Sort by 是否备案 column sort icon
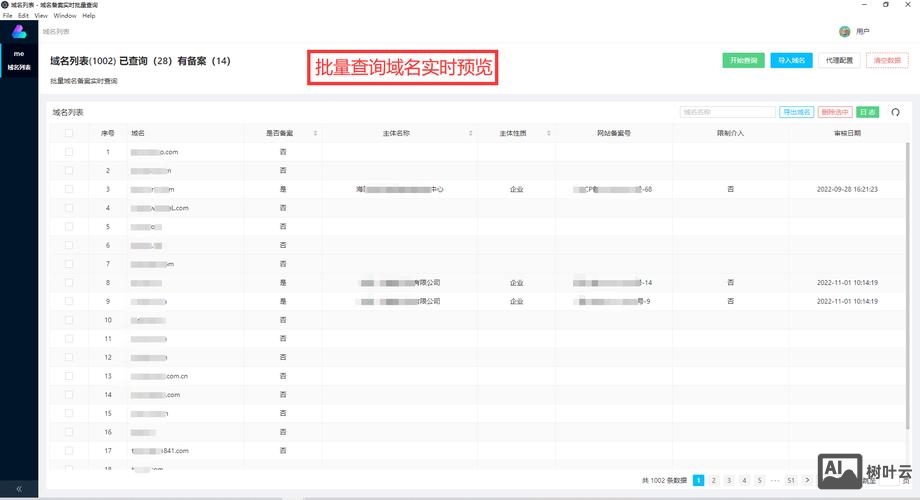Screen dimensions: 920x500 tap(315, 133)
